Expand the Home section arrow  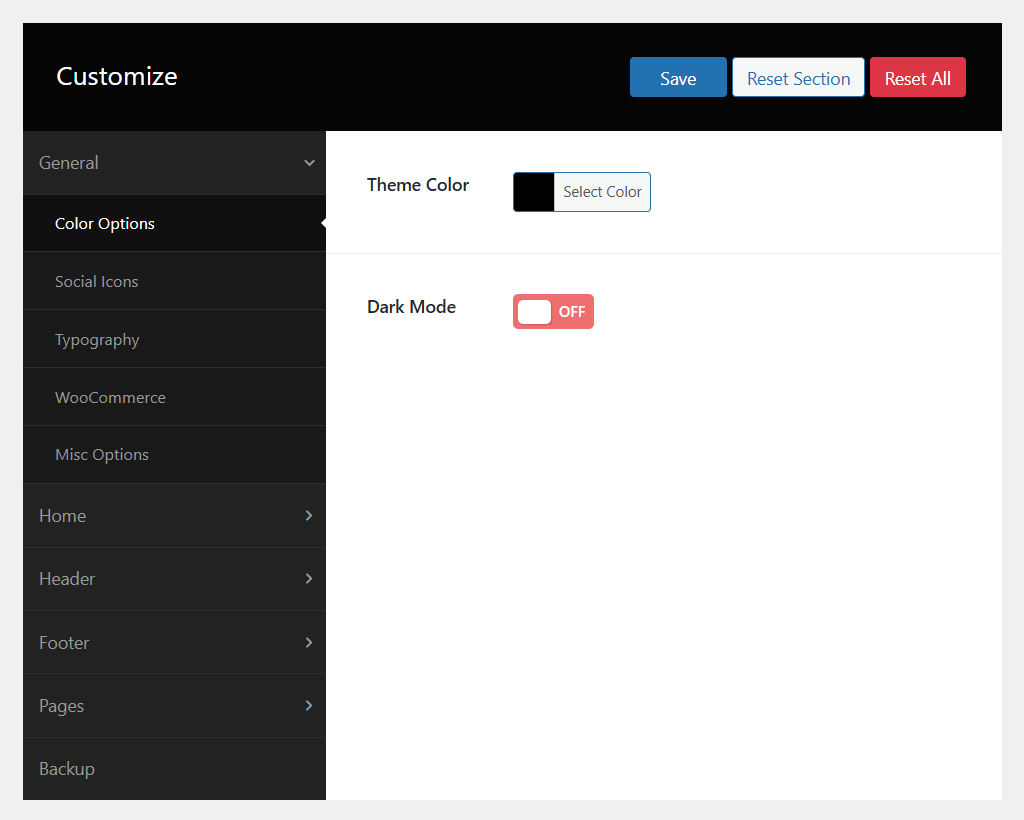[309, 515]
